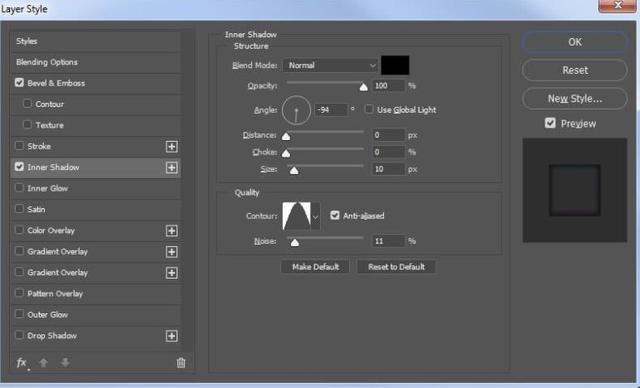Add another Inner Shadow with plus icon

pyautogui.click(x=171, y=168)
